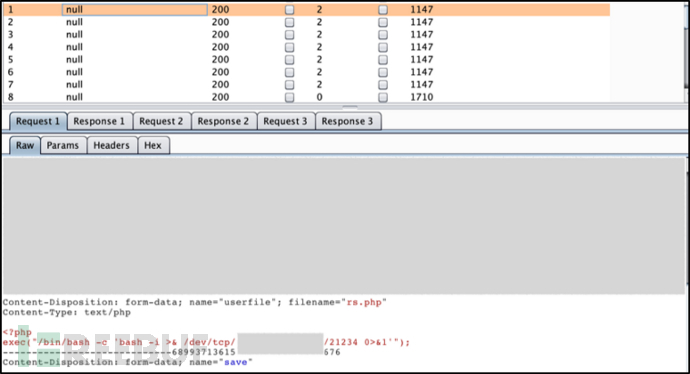Viewport: 690px width, 374px height.
Task: Toggle first checkbox in row 4
Action: (290, 47)
